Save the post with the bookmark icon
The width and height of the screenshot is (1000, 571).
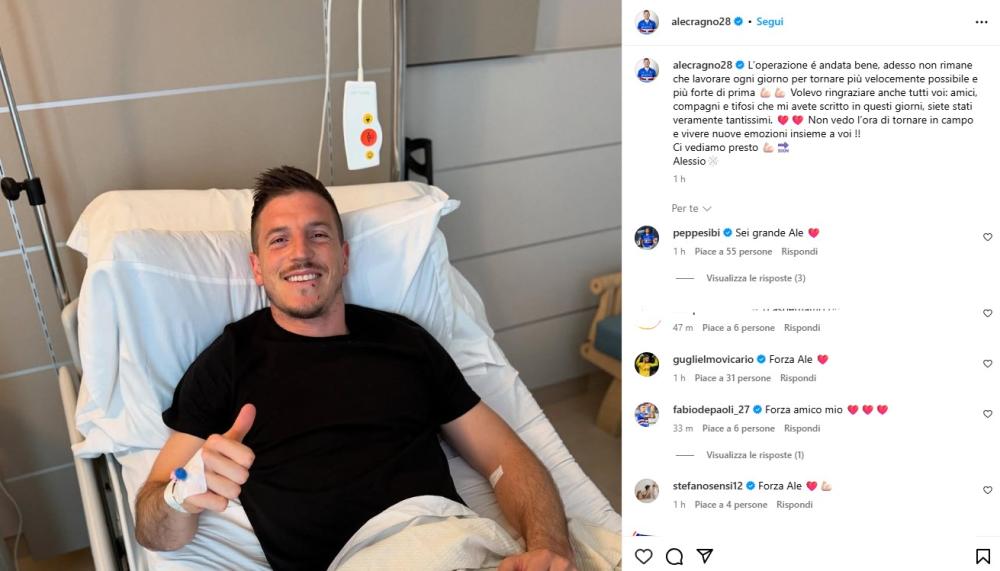983,556
